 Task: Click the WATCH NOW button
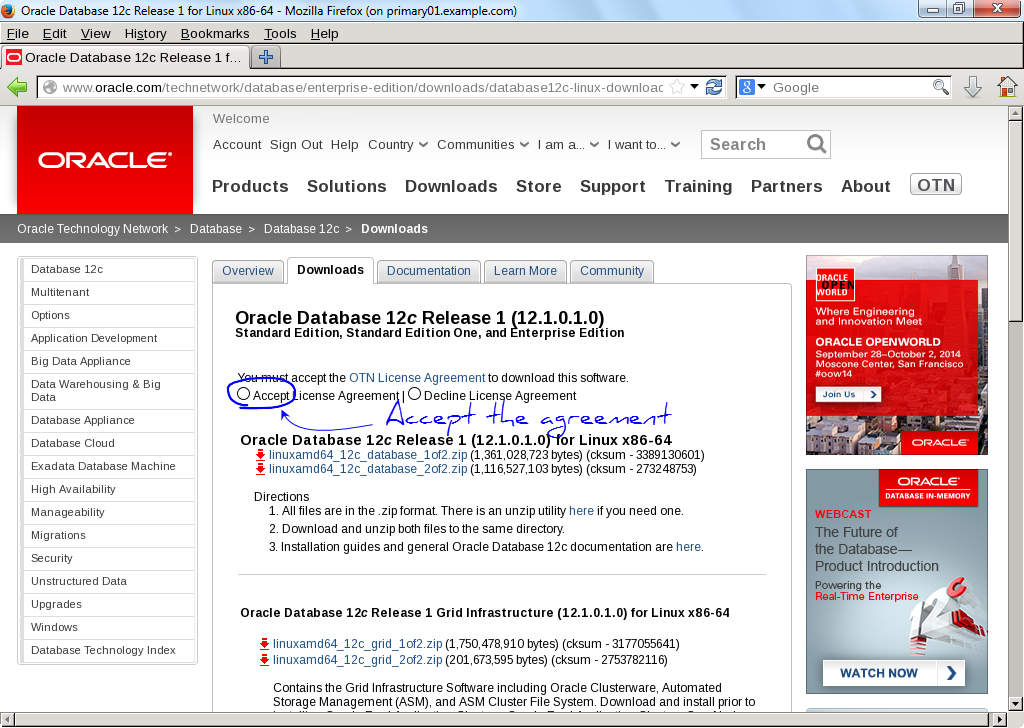893,673
